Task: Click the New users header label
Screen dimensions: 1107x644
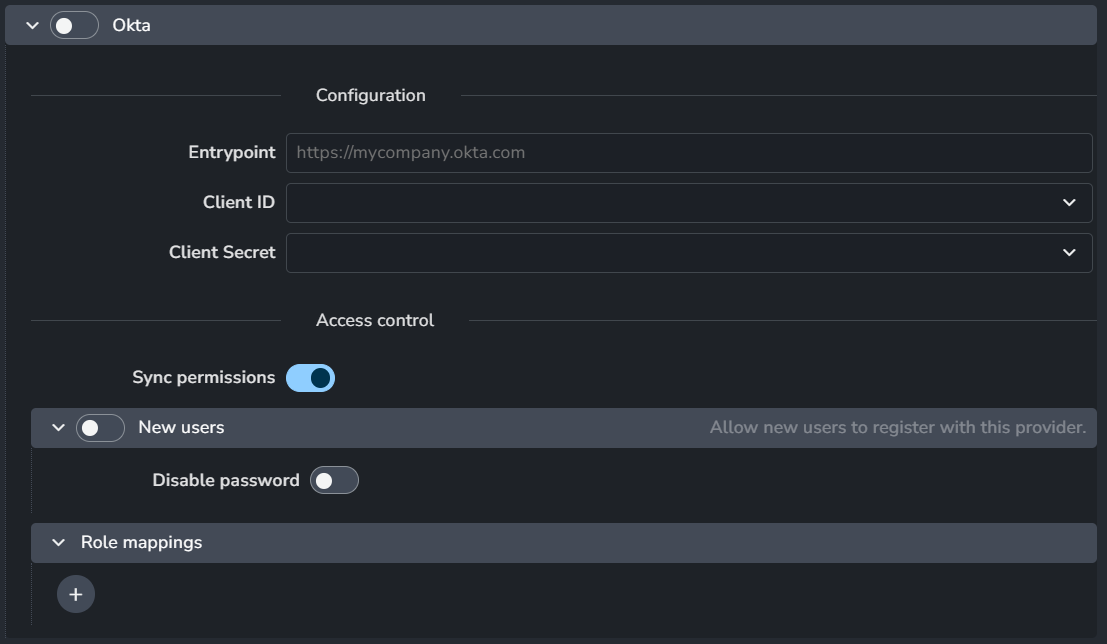Action: click(181, 428)
